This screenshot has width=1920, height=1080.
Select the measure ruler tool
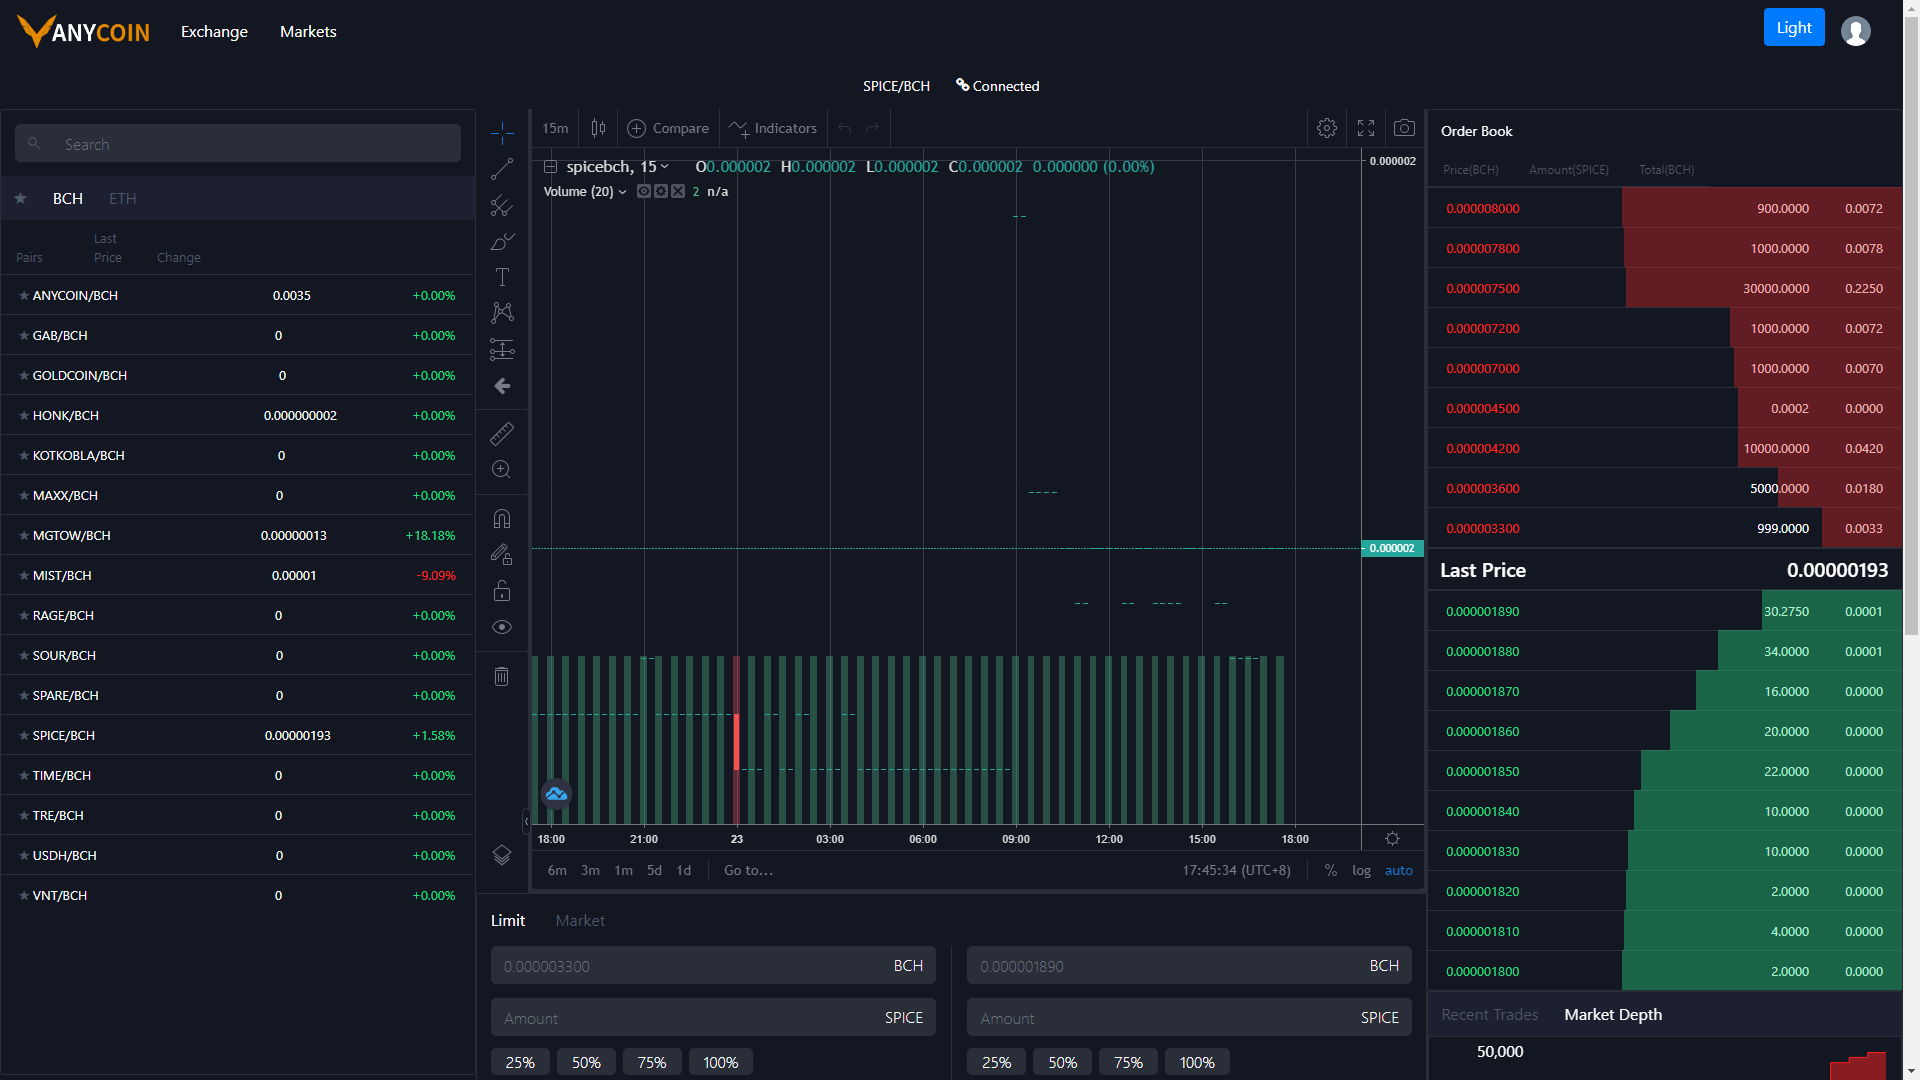click(502, 433)
